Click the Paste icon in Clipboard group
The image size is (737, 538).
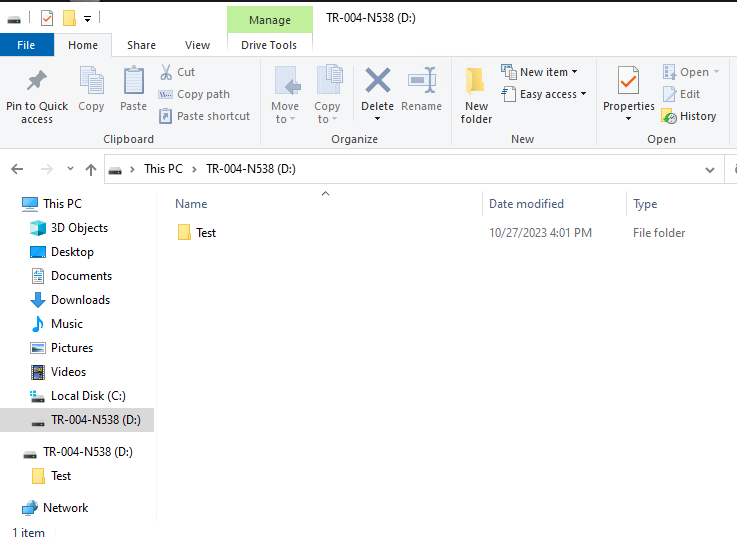[x=133, y=82]
